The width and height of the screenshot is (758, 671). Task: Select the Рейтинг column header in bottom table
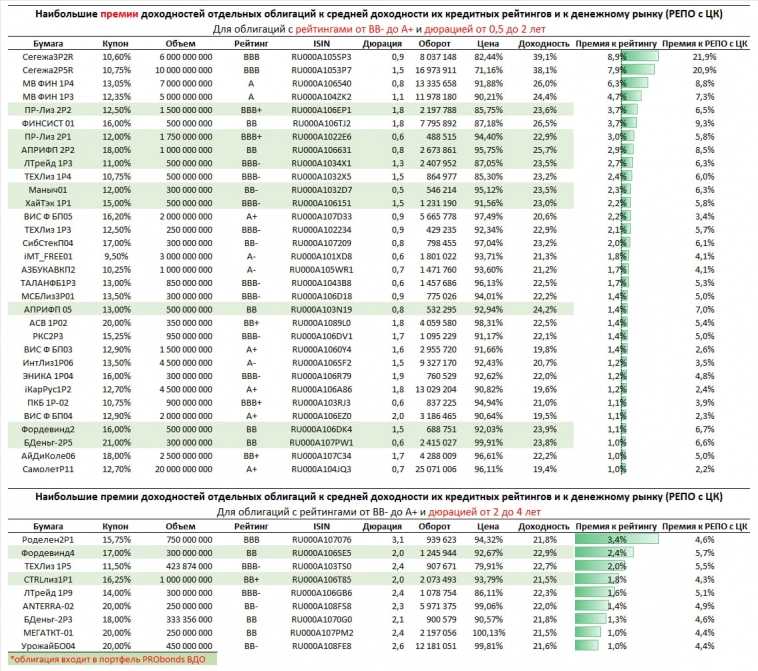point(251,526)
